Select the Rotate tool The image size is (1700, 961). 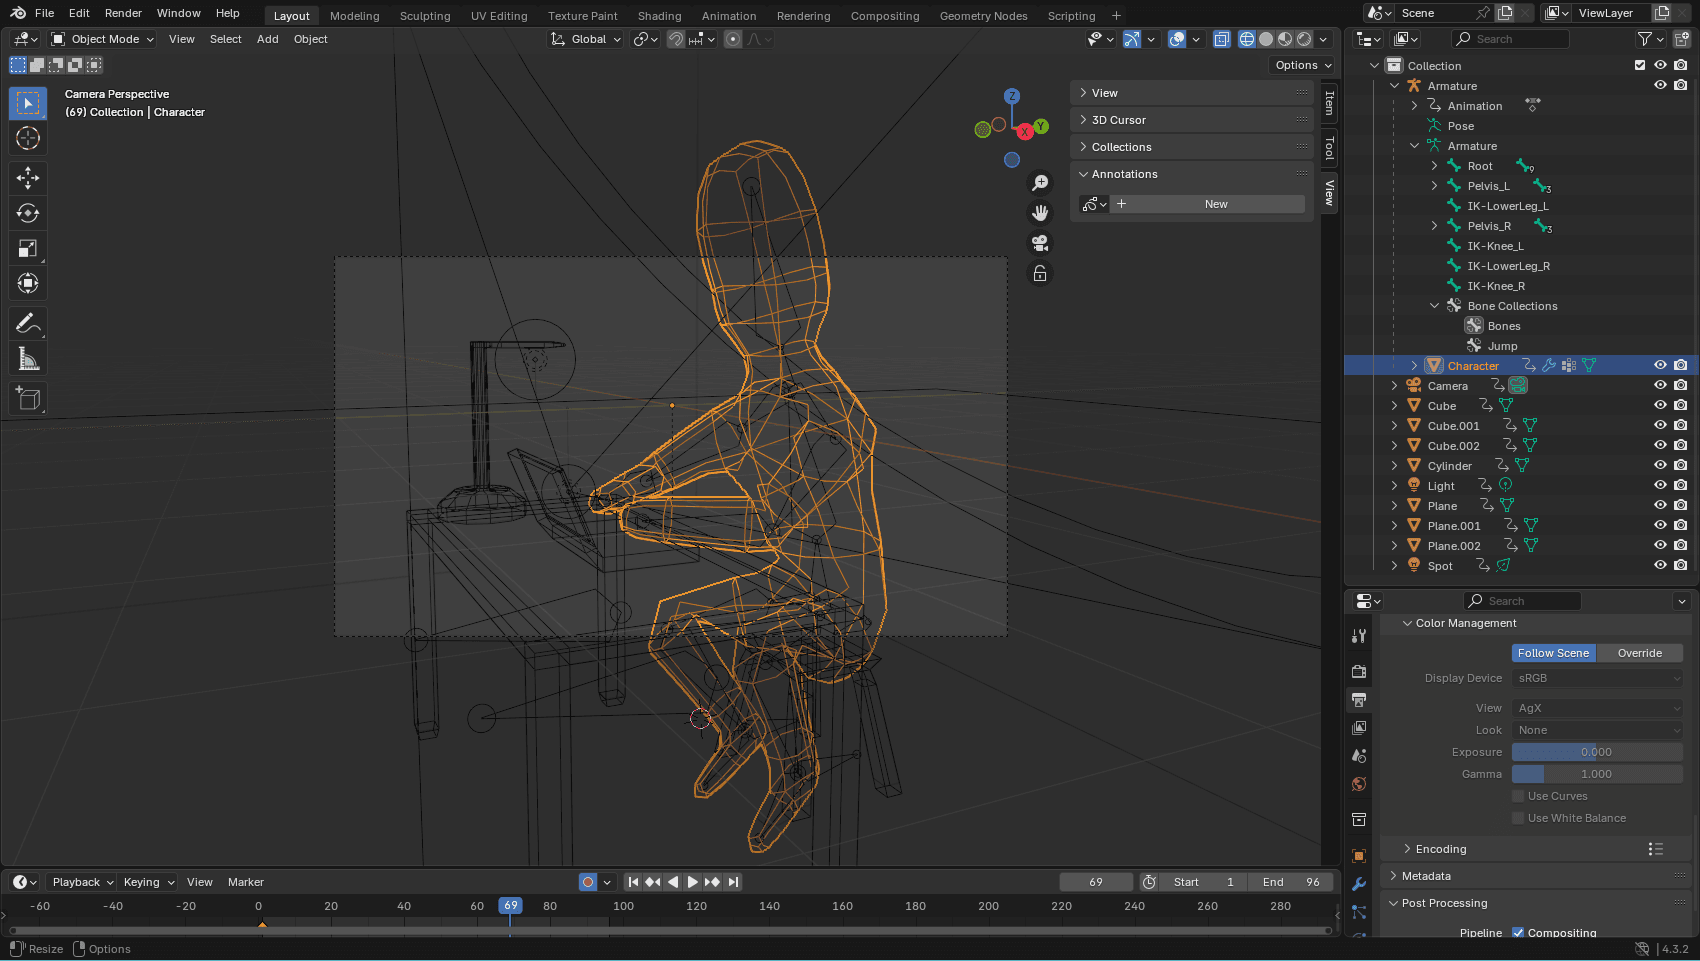[28, 213]
